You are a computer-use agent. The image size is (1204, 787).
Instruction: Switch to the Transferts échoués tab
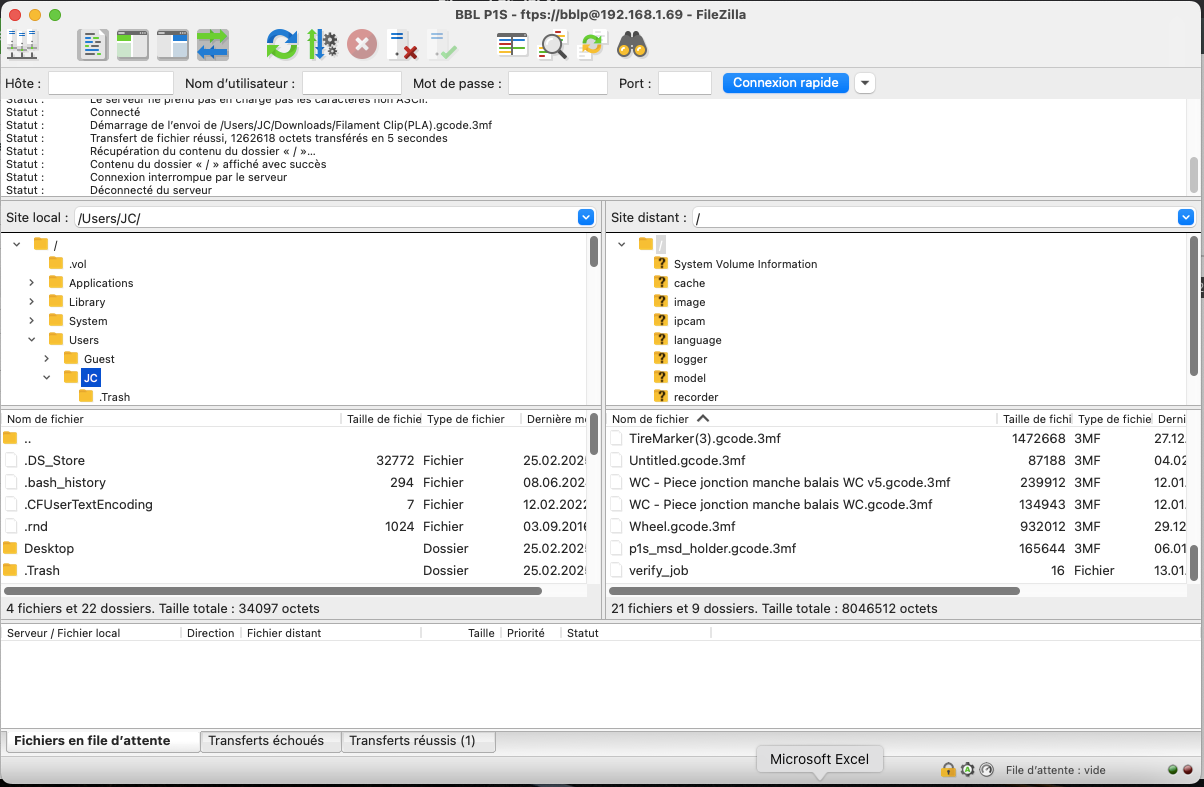pyautogui.click(x=266, y=741)
